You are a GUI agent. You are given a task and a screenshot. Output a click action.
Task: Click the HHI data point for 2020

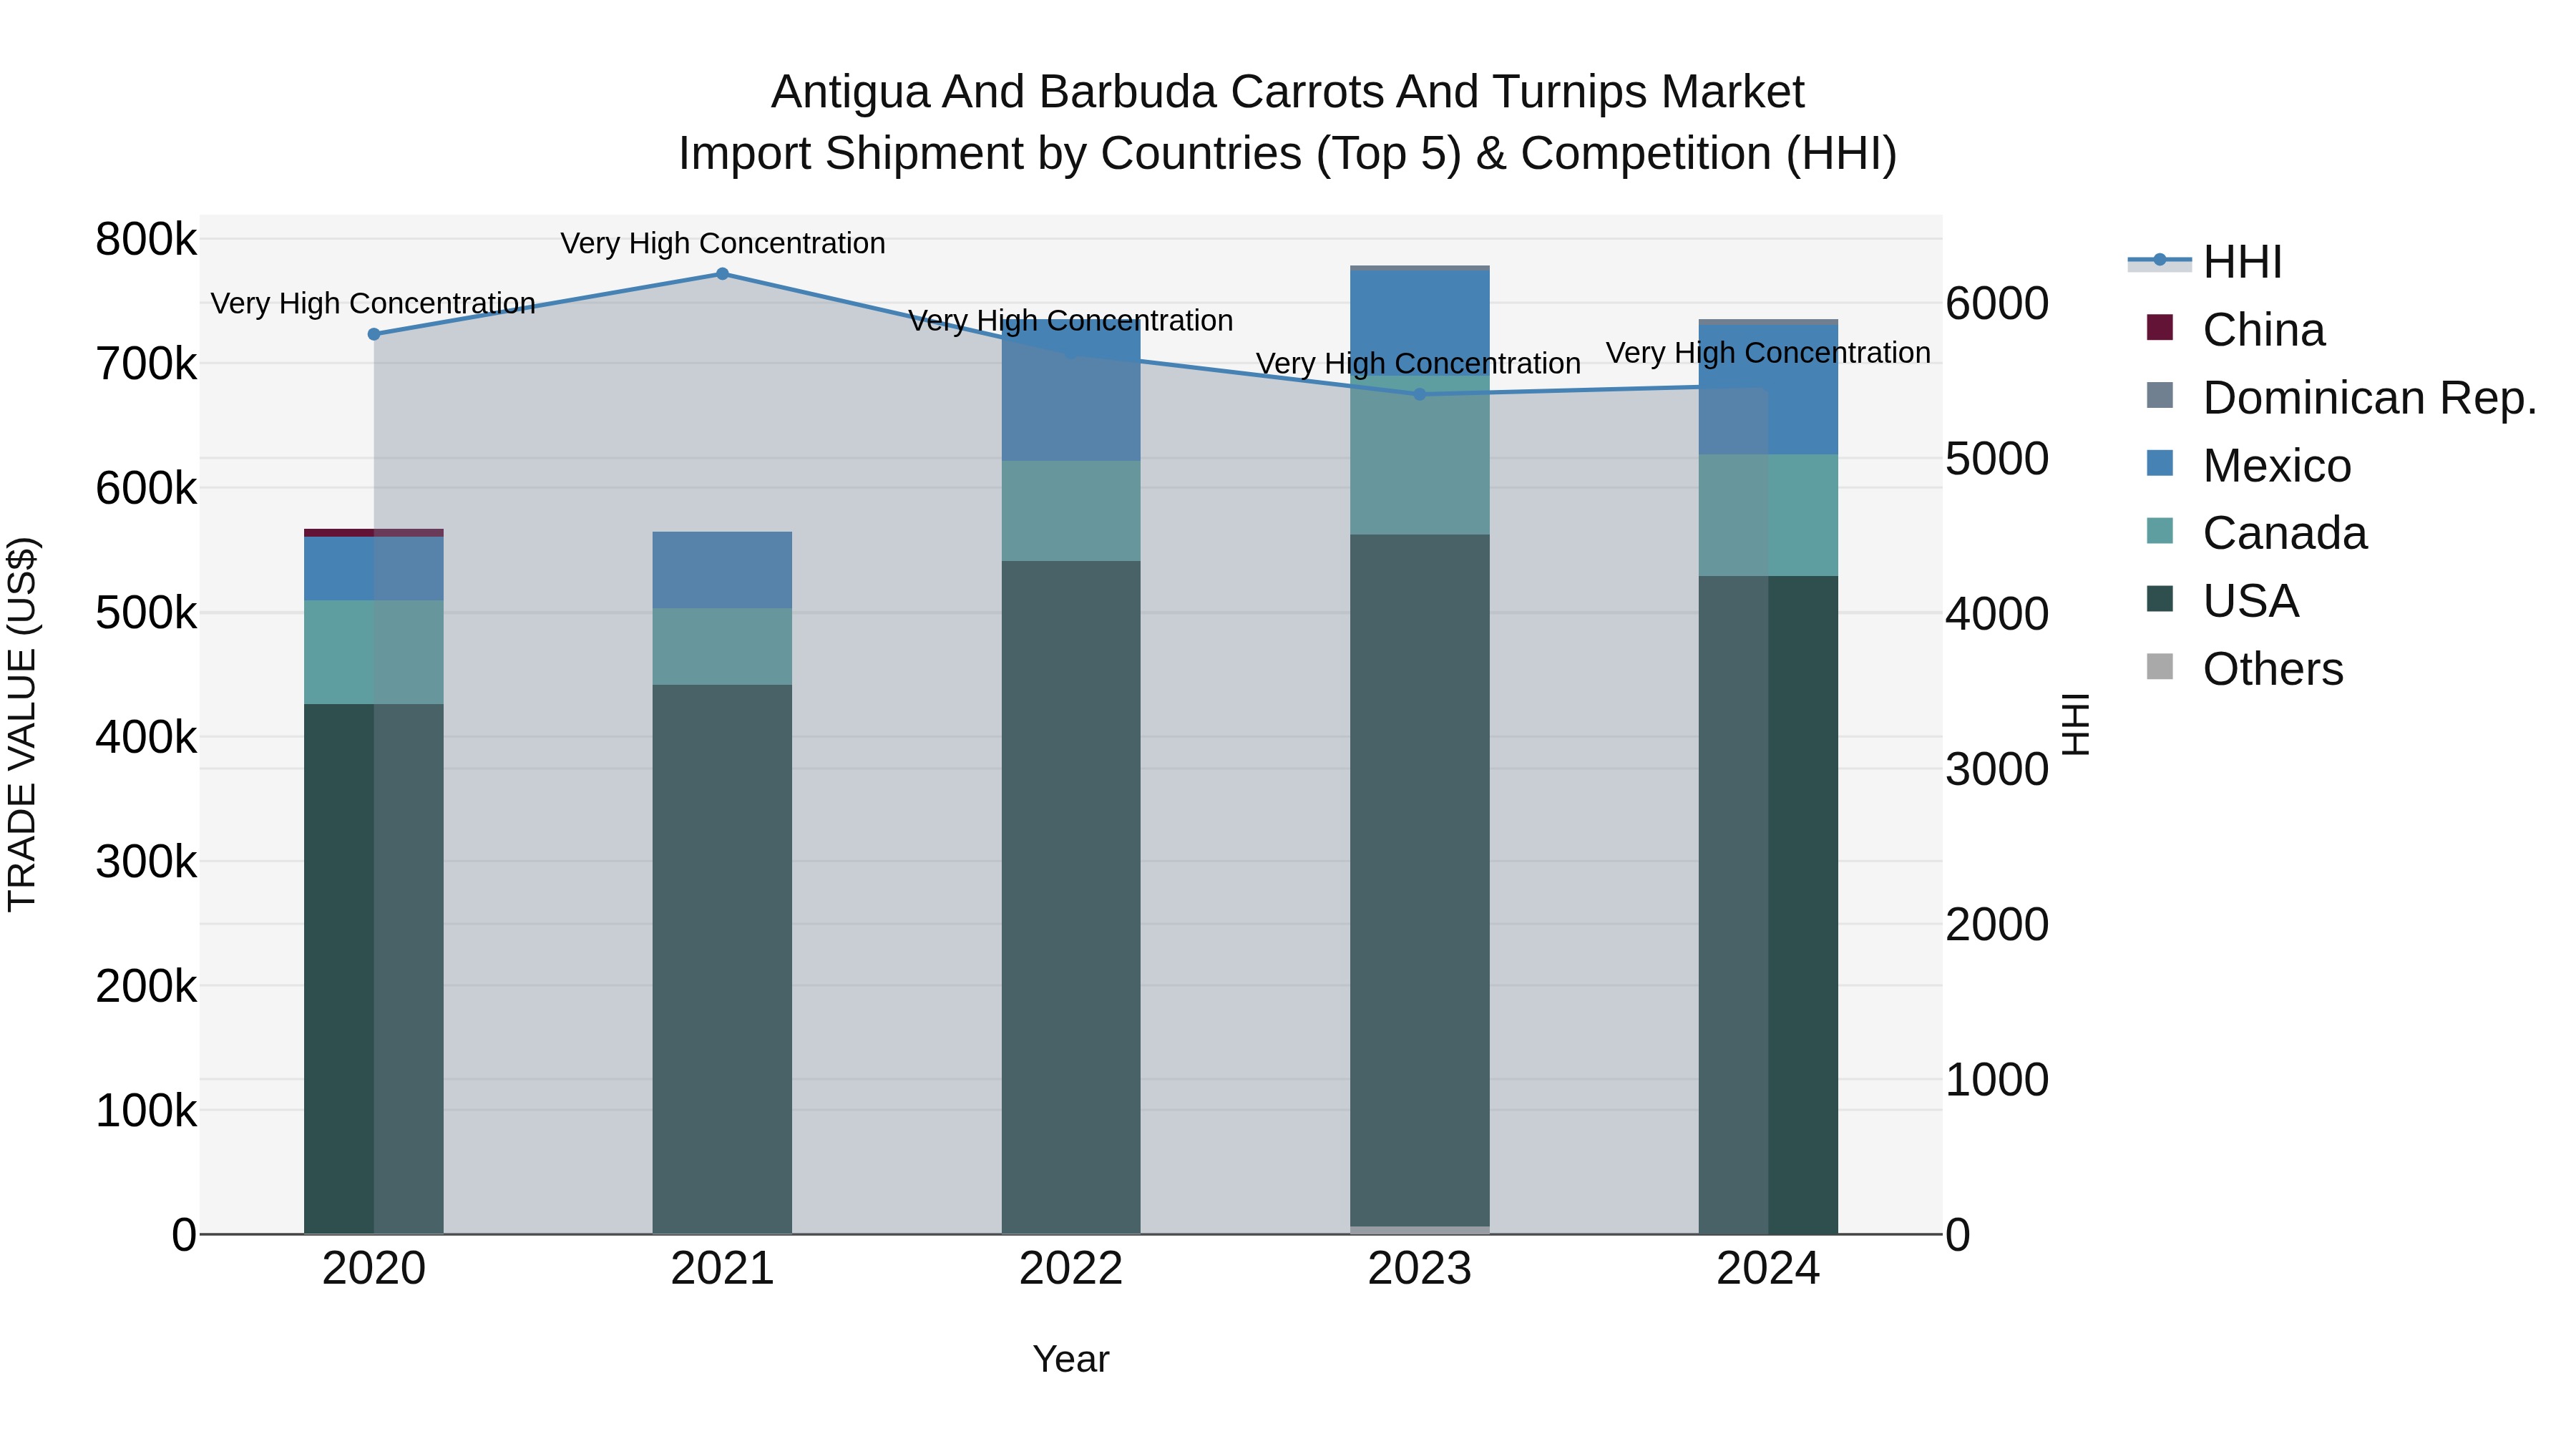click(374, 334)
